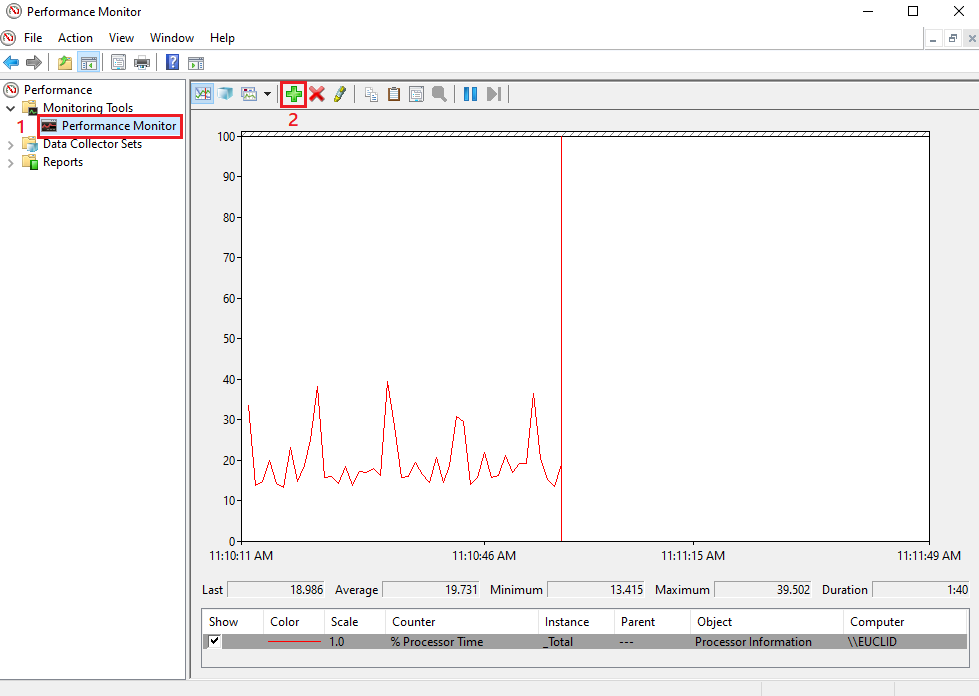This screenshot has width=979, height=696.
Task: Click the inner MDI restore button
Action: 953,39
